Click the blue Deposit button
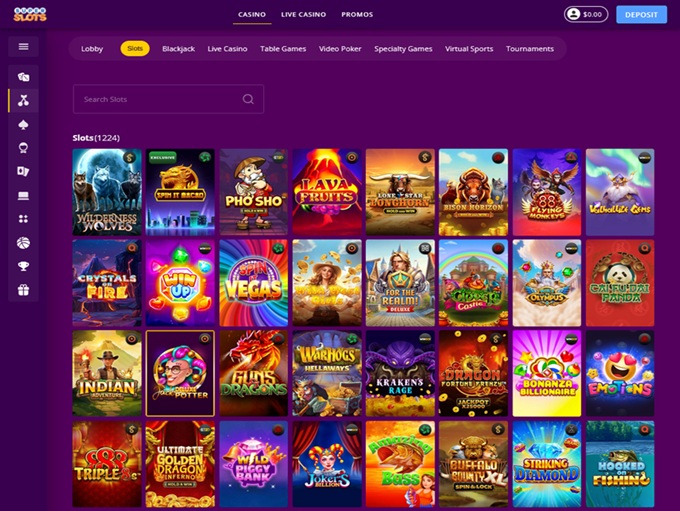Image resolution: width=680 pixels, height=511 pixels. (x=641, y=14)
